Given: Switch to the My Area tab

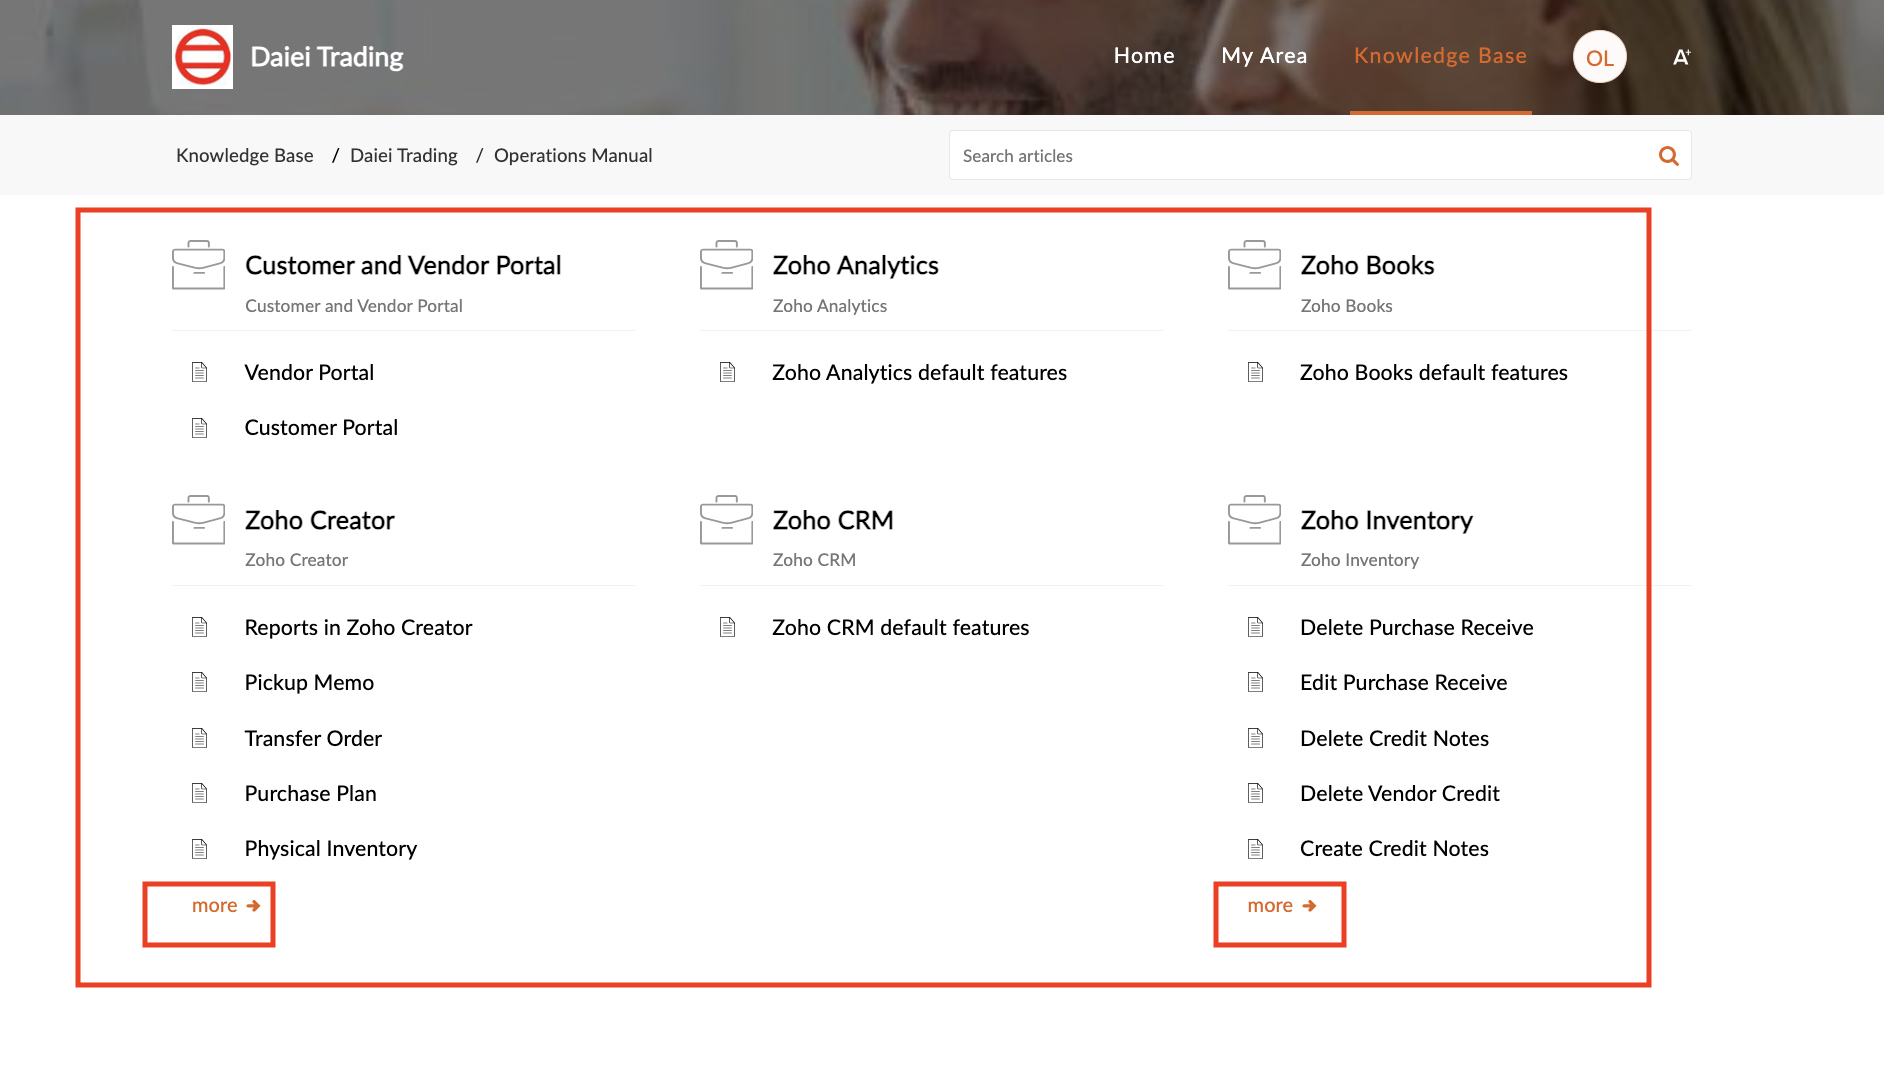Looking at the screenshot, I should 1264,56.
